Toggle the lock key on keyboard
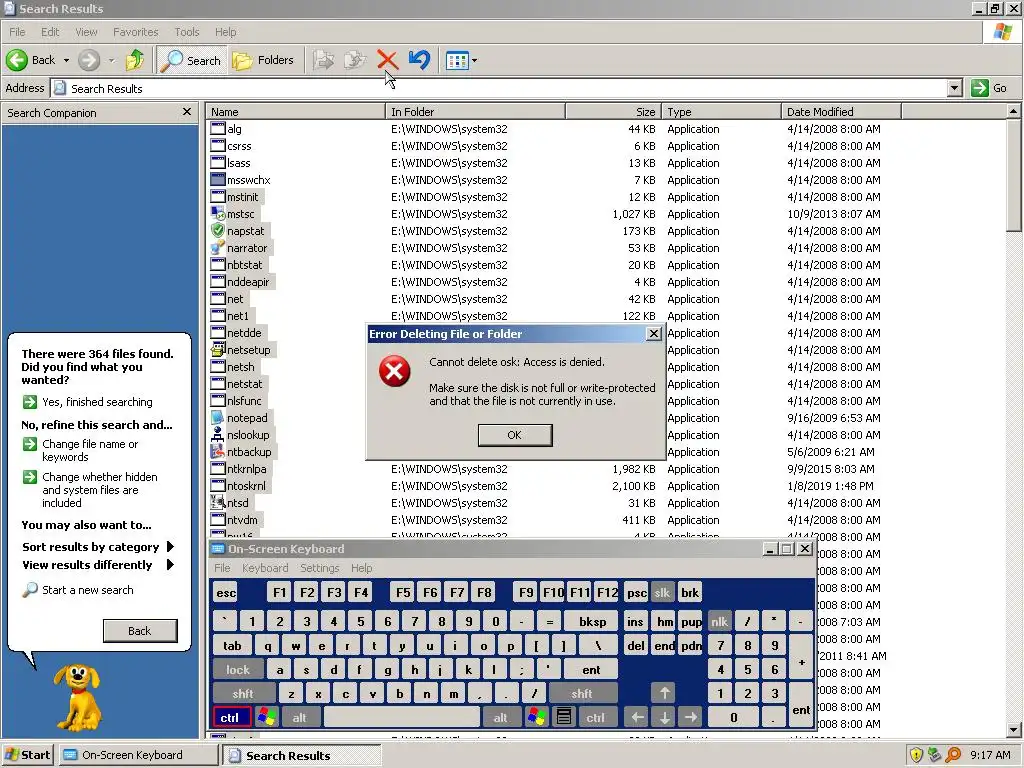Screen dimensions: 1024x768 point(238,669)
